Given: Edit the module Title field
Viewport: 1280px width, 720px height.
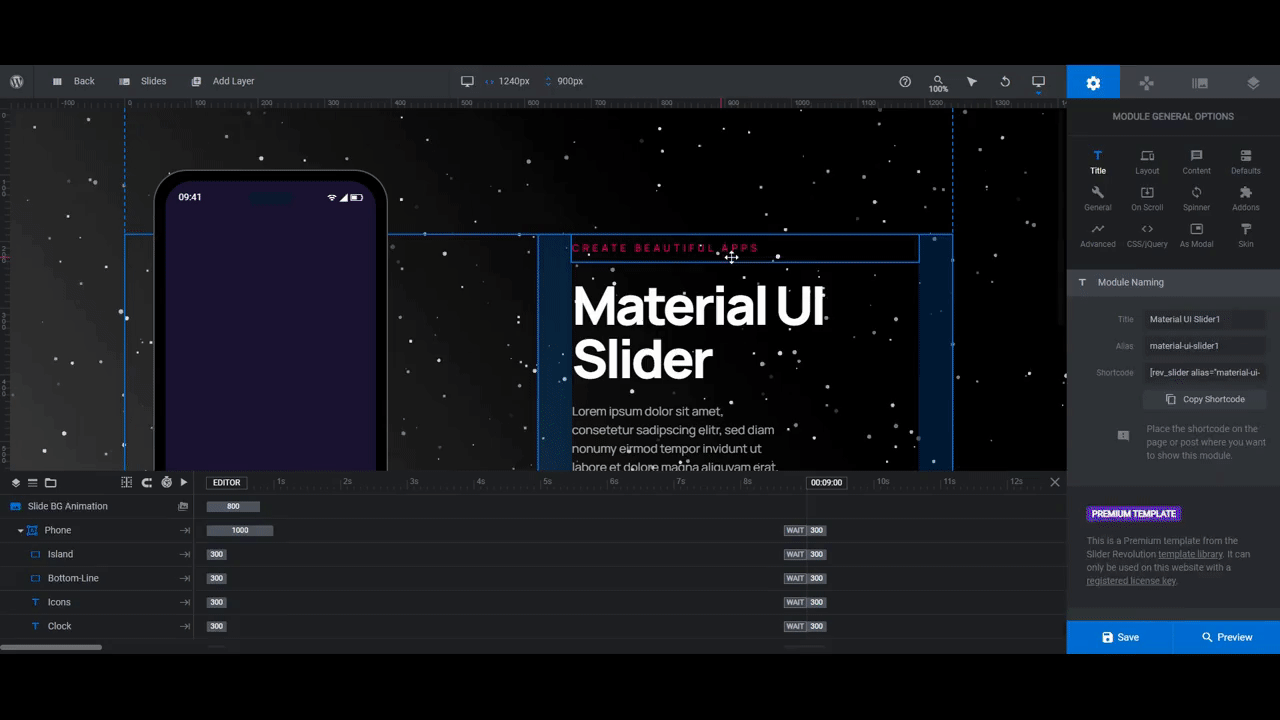Looking at the screenshot, I should [1205, 319].
